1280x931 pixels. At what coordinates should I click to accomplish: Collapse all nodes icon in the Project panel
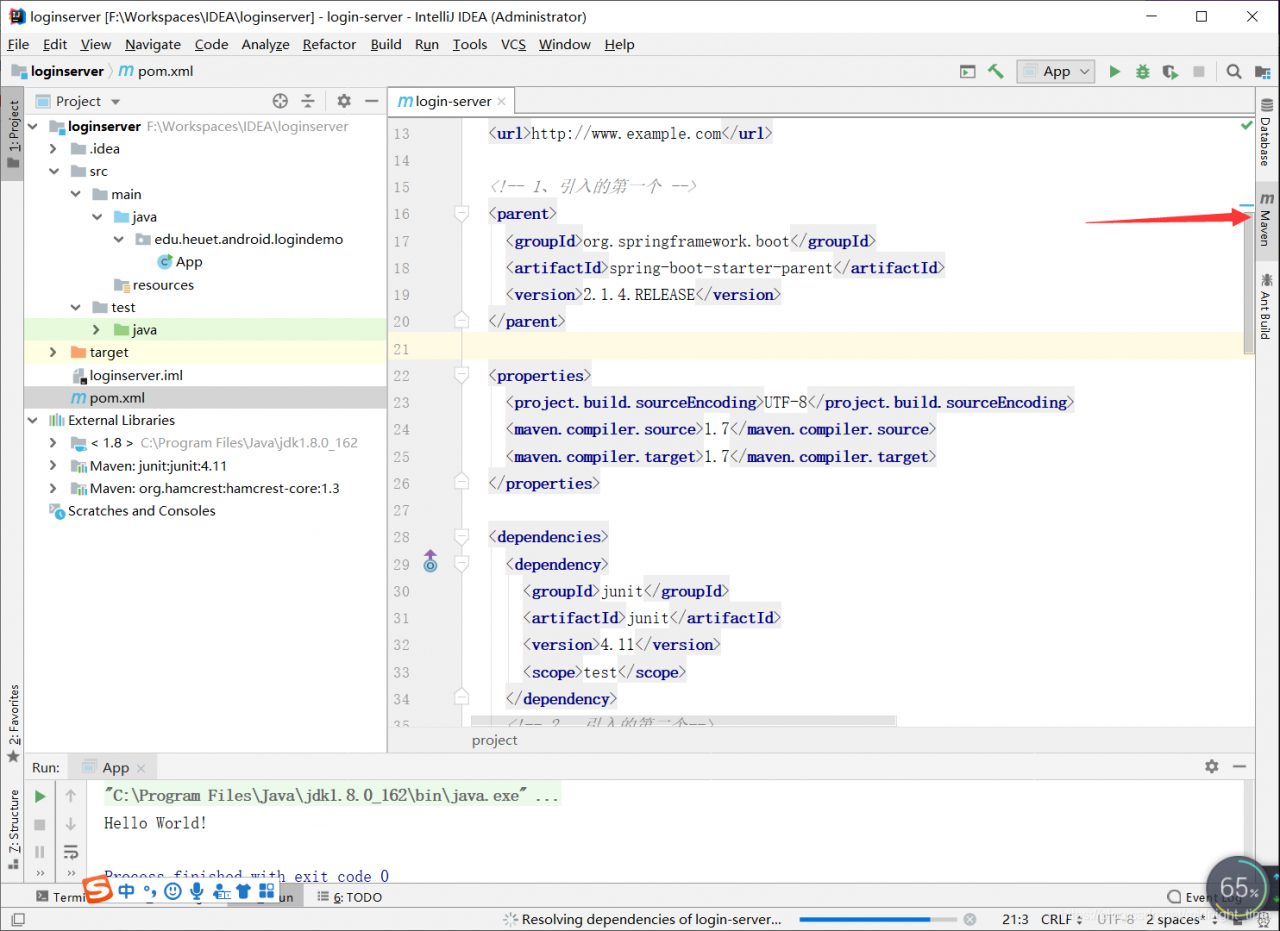point(308,101)
